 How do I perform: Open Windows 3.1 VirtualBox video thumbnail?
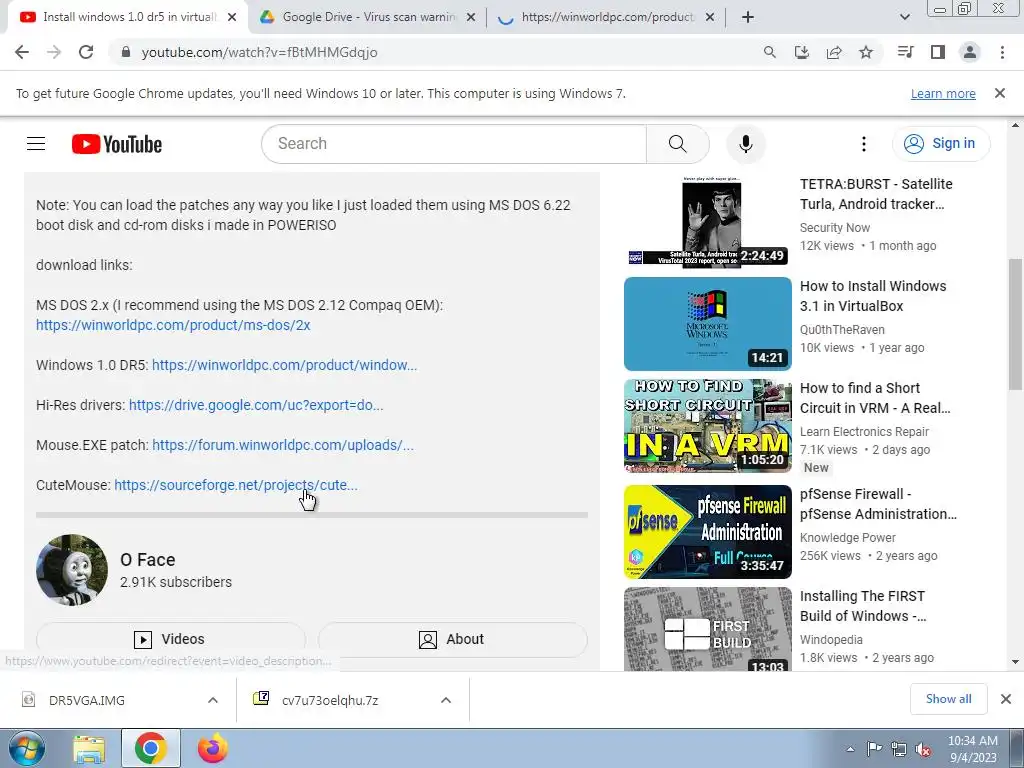click(x=708, y=324)
